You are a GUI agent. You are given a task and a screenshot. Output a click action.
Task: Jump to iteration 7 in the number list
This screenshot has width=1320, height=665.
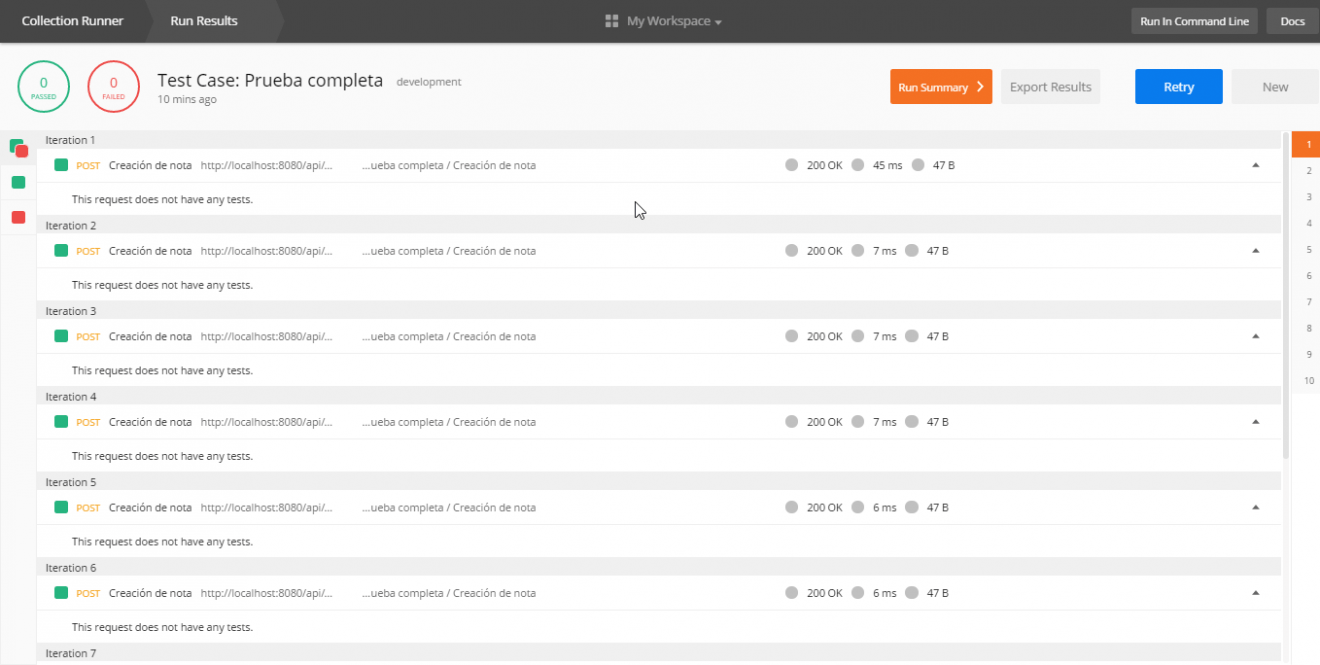click(x=1309, y=302)
